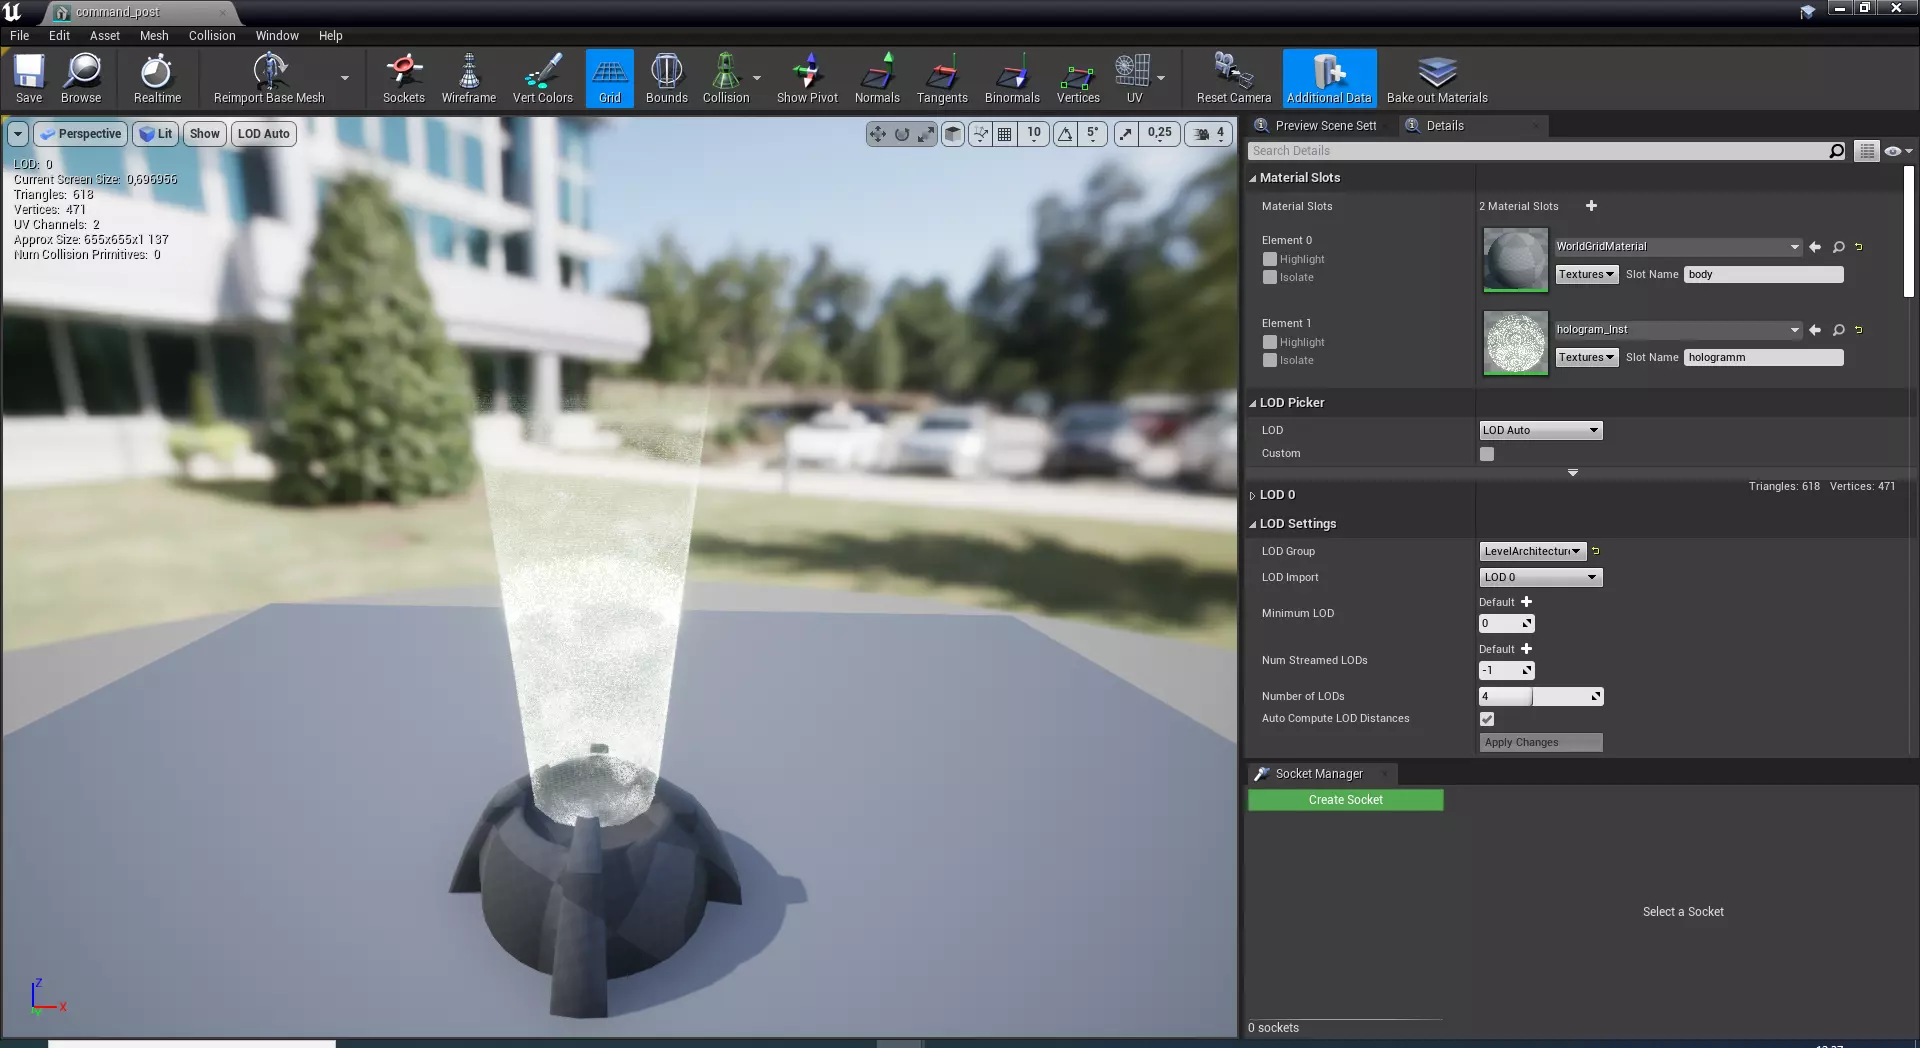Open hologram_Inst material dropdown
This screenshot has width=1920, height=1048.
tap(1678, 330)
